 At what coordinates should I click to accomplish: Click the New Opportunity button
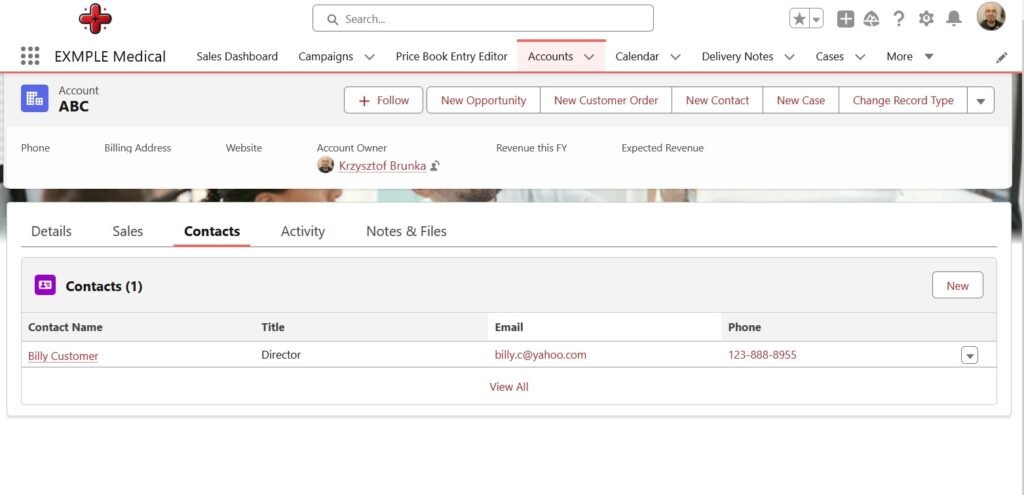483,100
